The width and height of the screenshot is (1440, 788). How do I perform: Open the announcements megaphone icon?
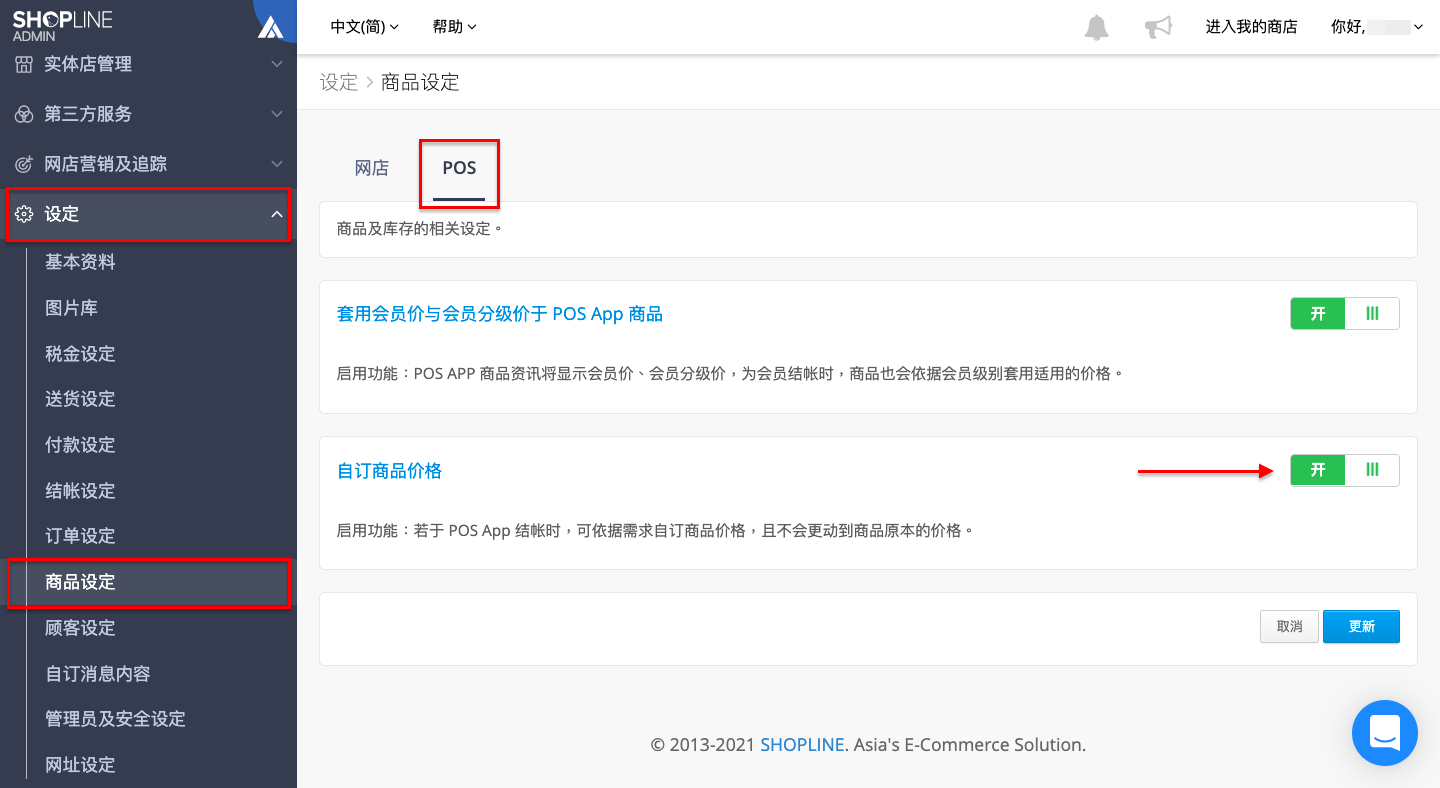pos(1158,28)
